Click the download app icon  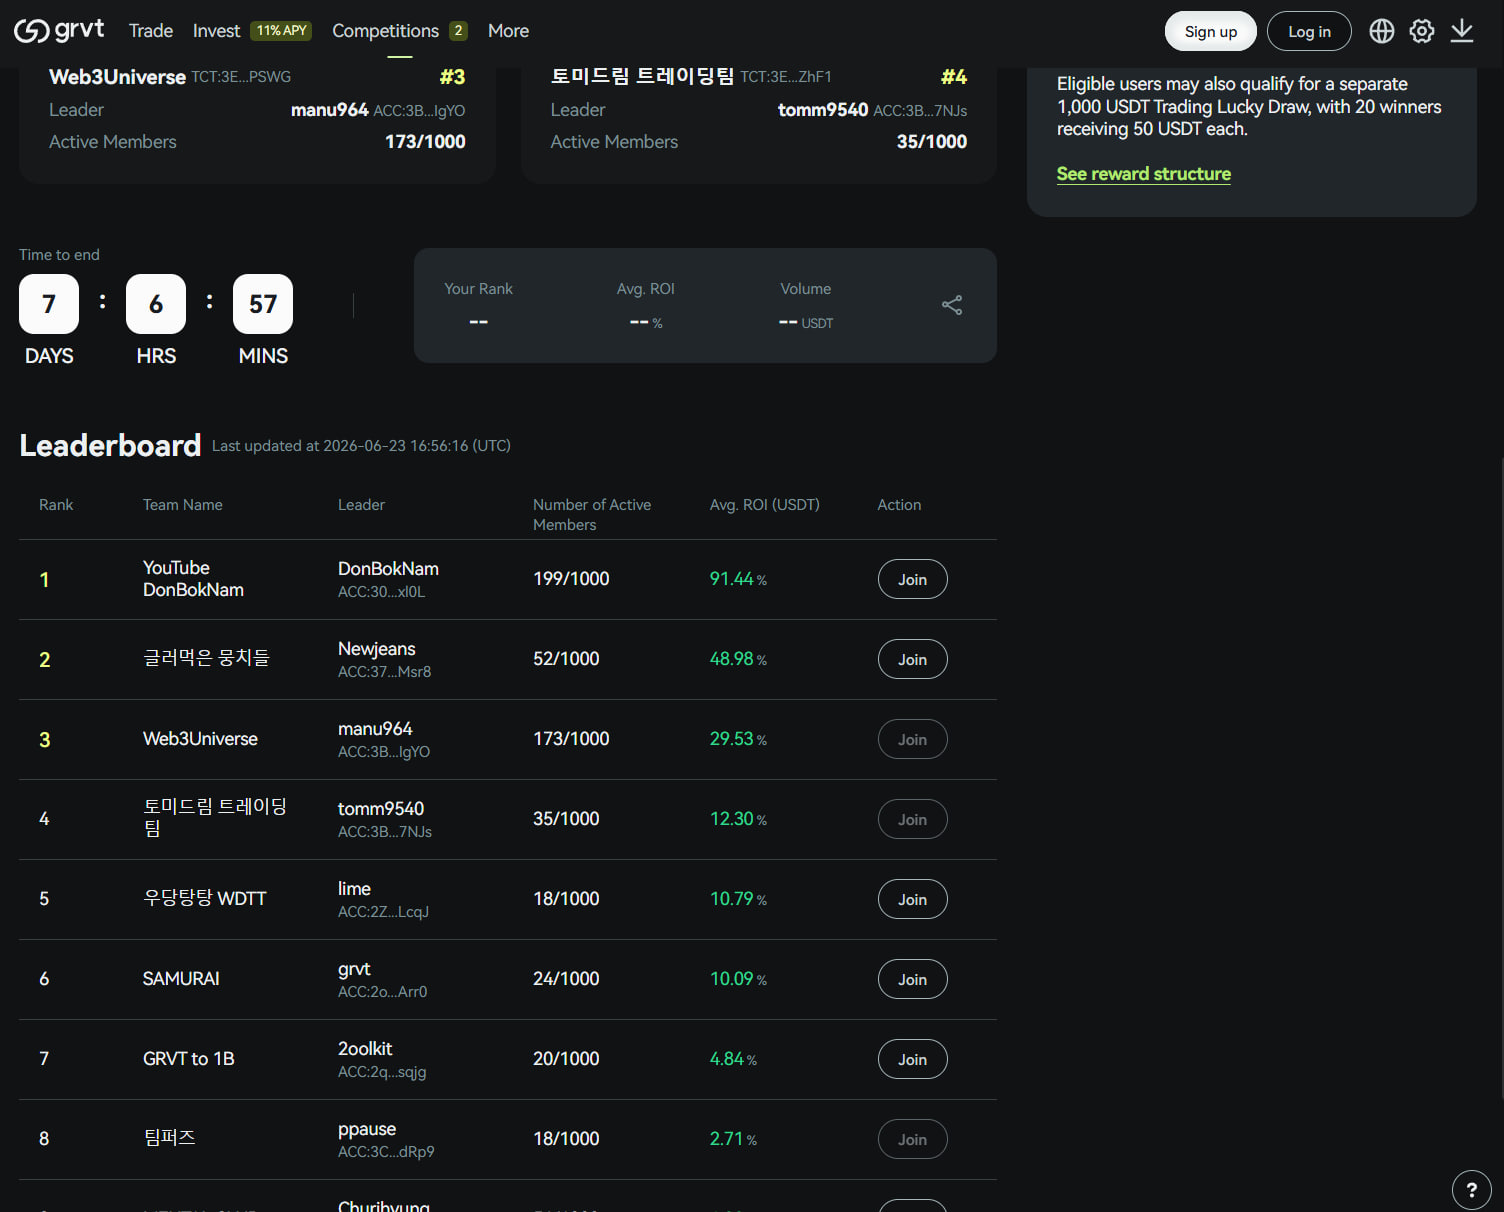[1462, 31]
